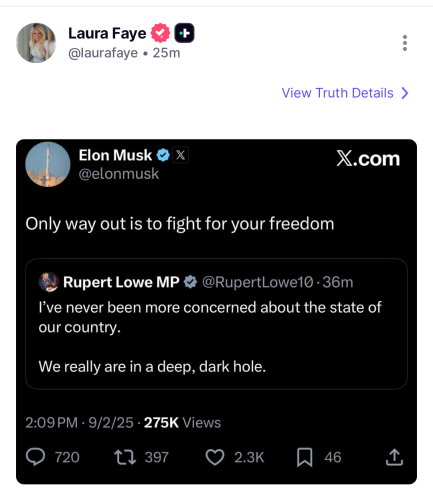This screenshot has height=500, width=433.
Task: Open the quoted Rupert Lowe MP post
Action: [x=216, y=324]
